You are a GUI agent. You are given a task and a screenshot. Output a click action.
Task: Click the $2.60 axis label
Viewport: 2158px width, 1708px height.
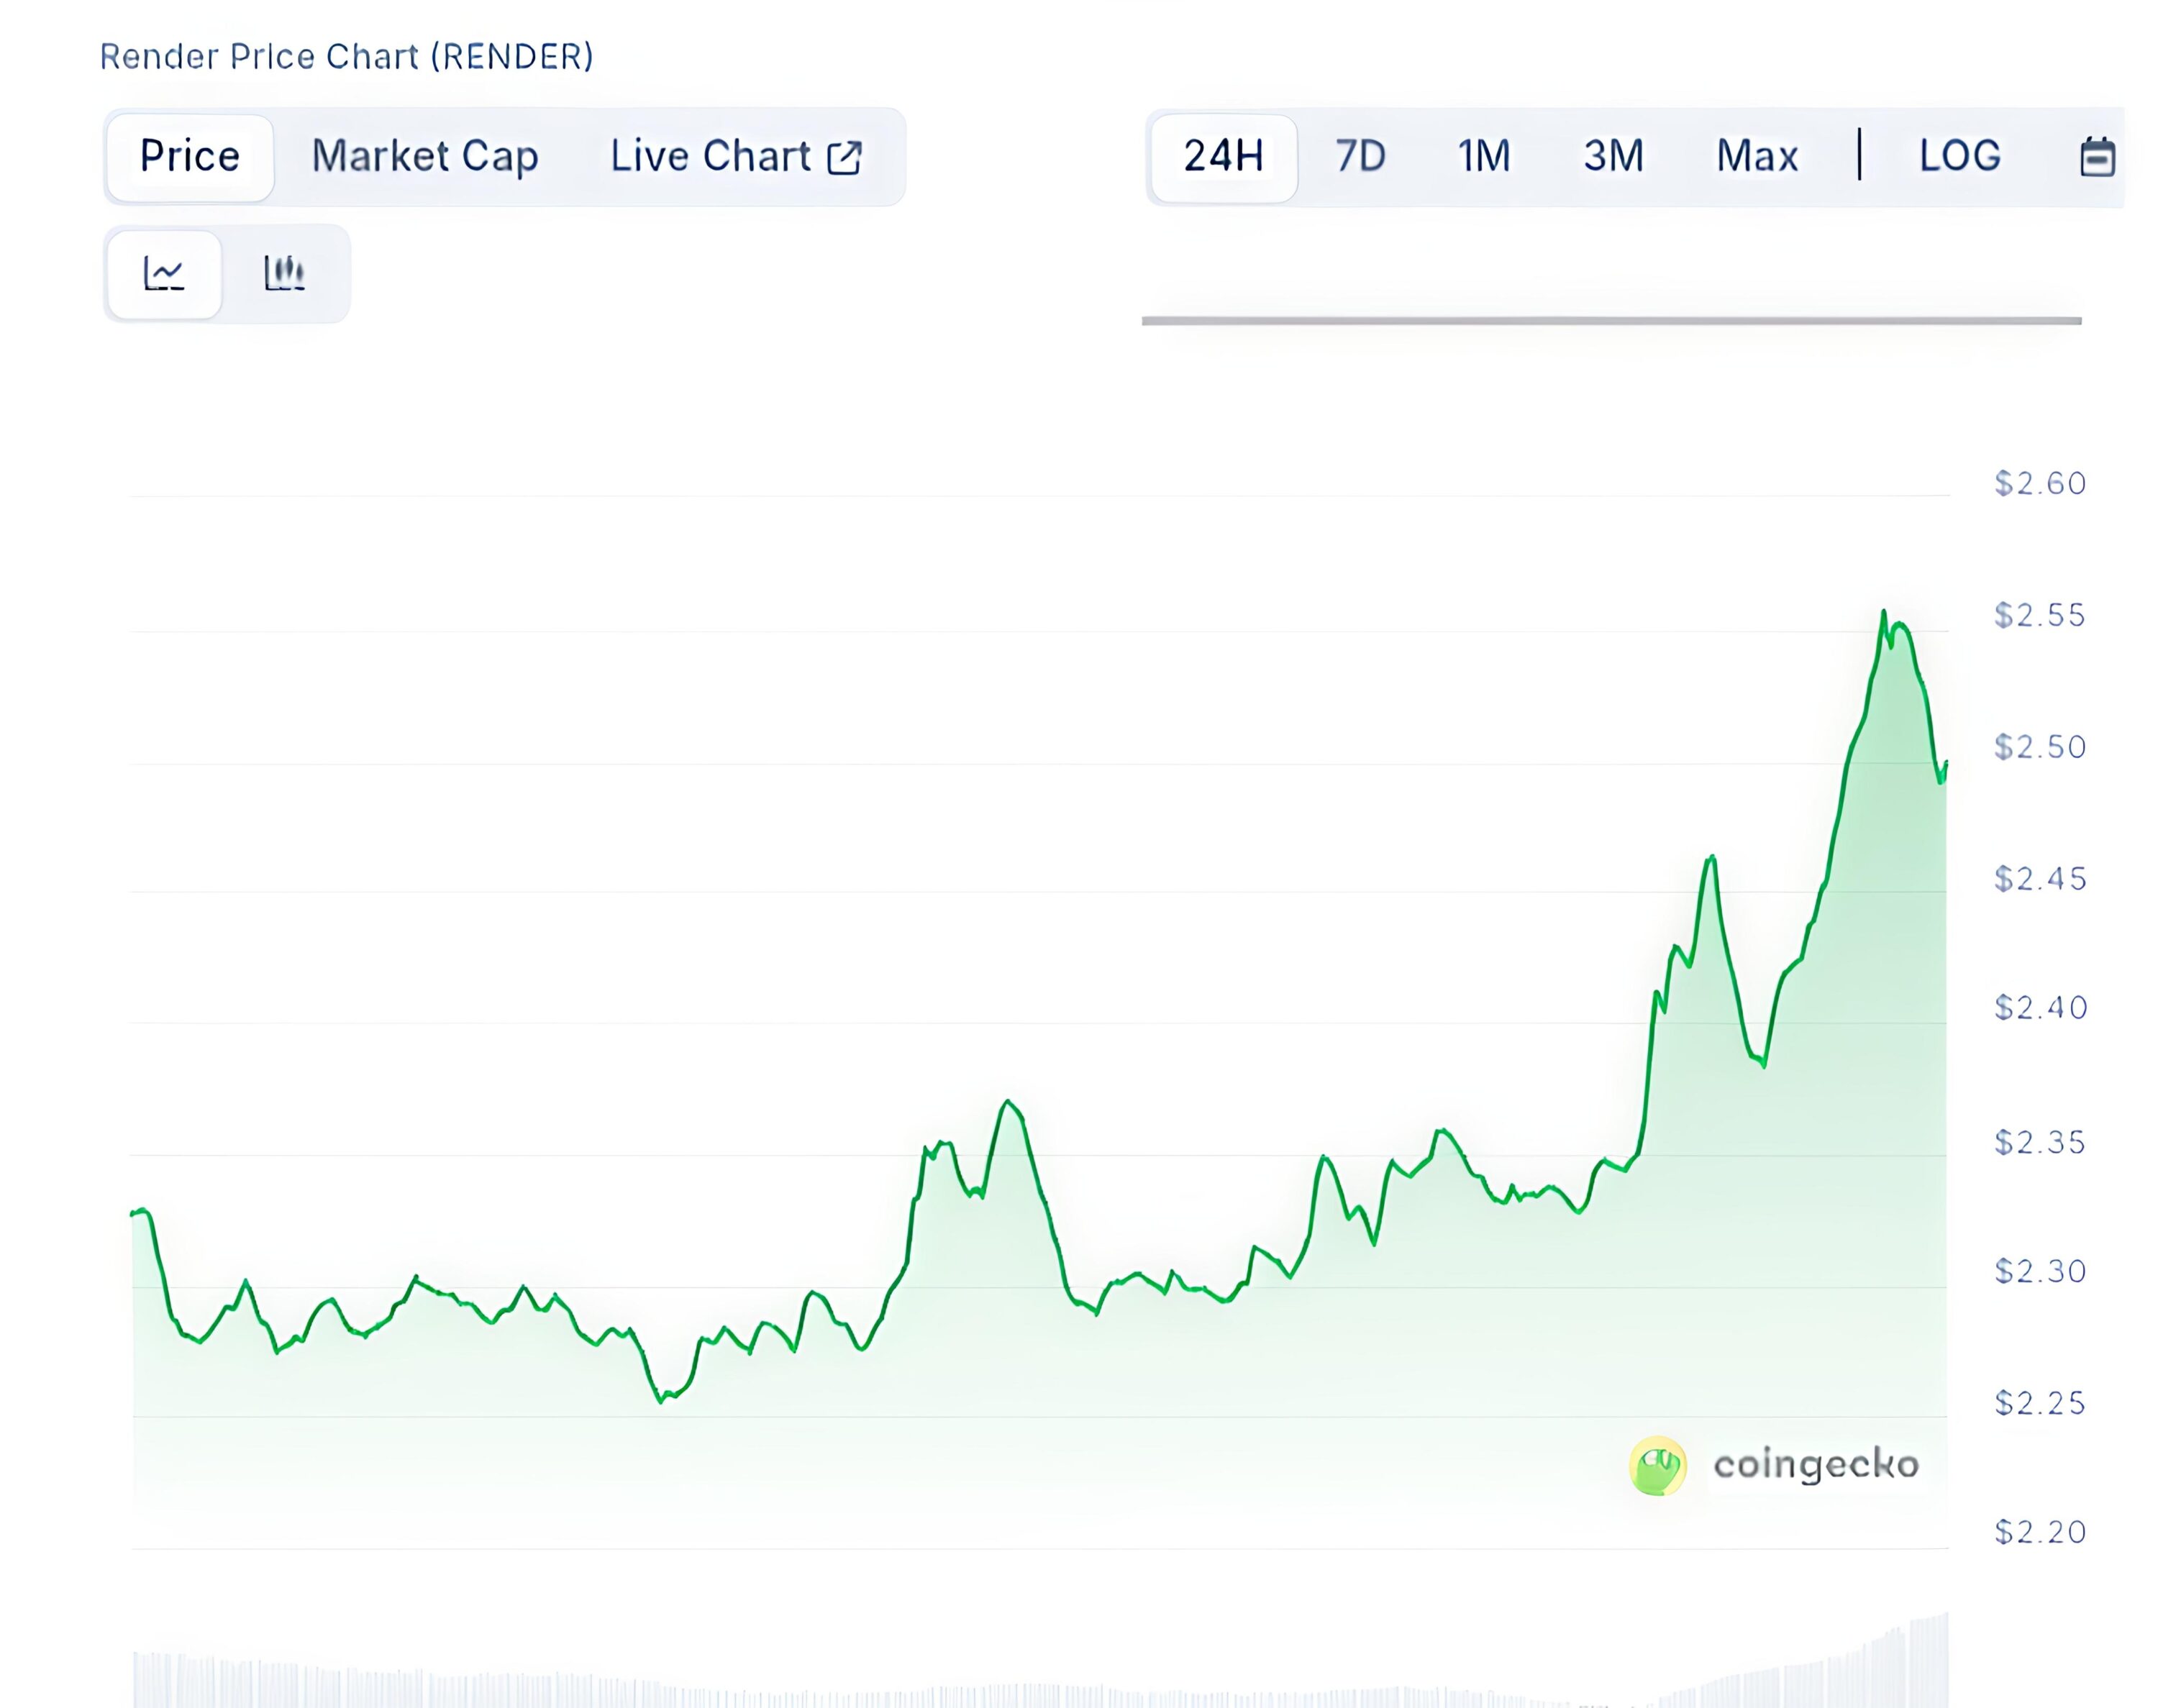(x=2040, y=484)
